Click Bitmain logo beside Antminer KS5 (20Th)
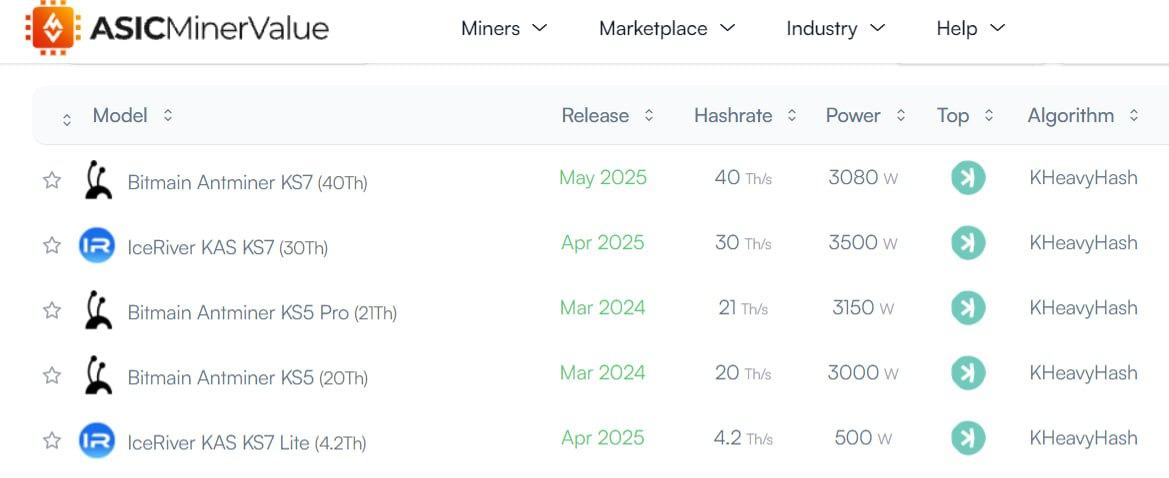Screen dimensions: 1169x478 pos(97,374)
